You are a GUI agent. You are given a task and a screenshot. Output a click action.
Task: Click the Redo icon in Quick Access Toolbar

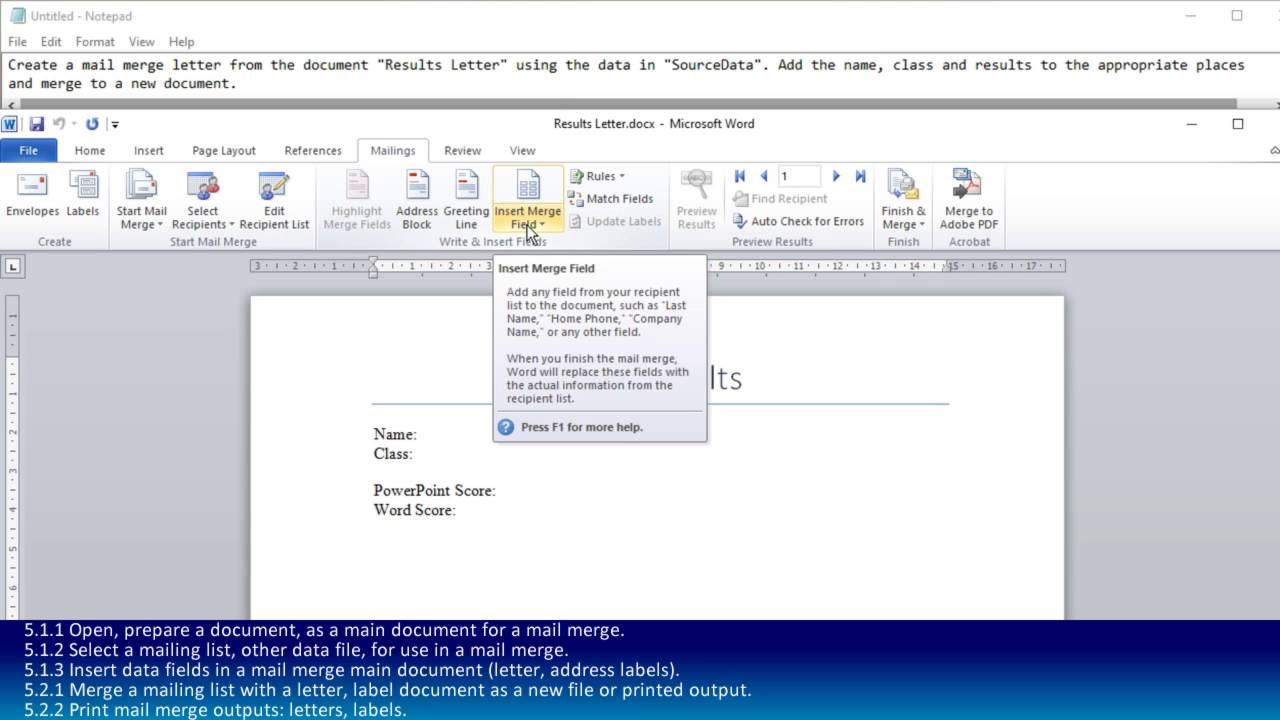coord(92,124)
